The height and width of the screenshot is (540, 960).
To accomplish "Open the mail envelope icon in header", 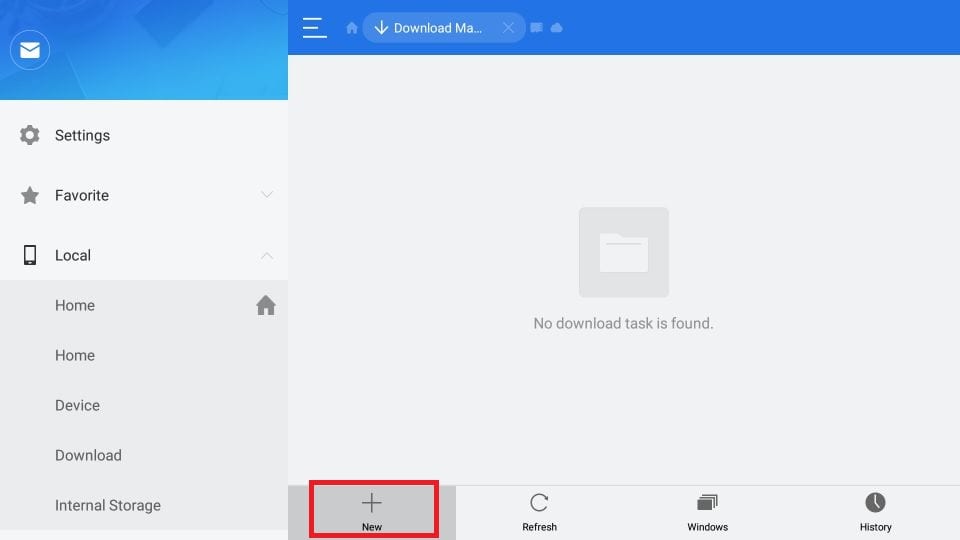I will [29, 50].
